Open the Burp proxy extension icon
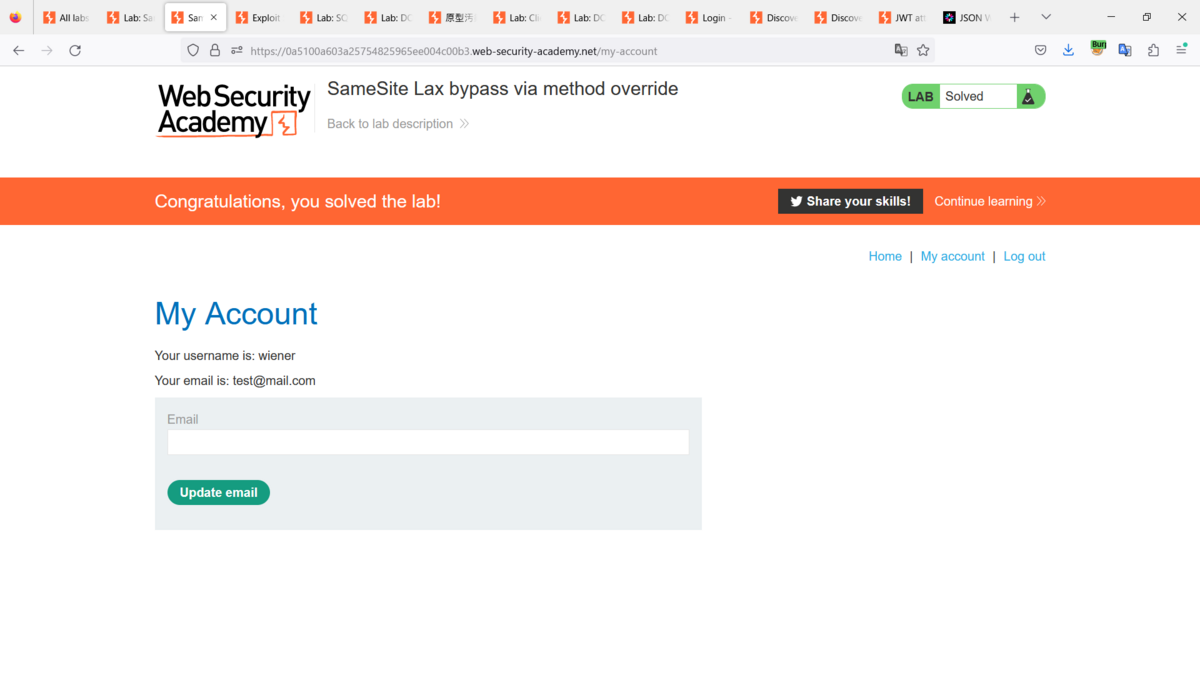The image size is (1200, 675). coord(1098,48)
